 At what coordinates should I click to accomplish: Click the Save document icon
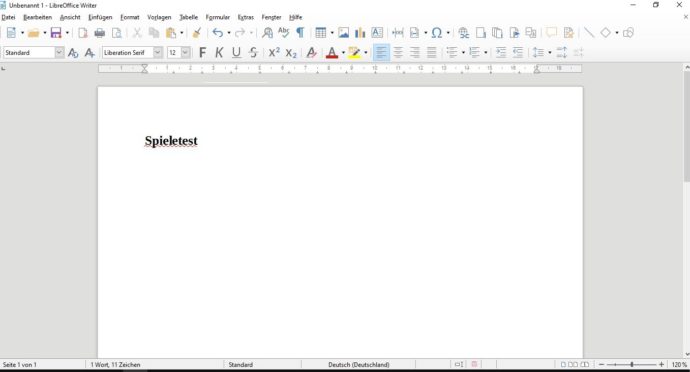(x=56, y=33)
